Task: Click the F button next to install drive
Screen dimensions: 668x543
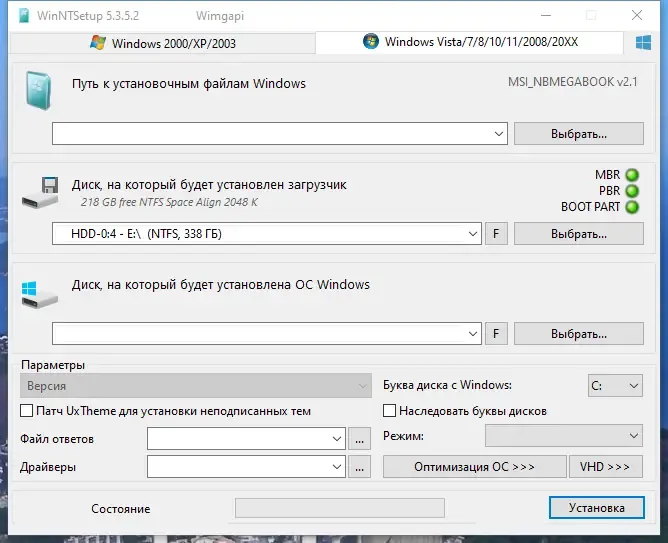Action: [496, 333]
